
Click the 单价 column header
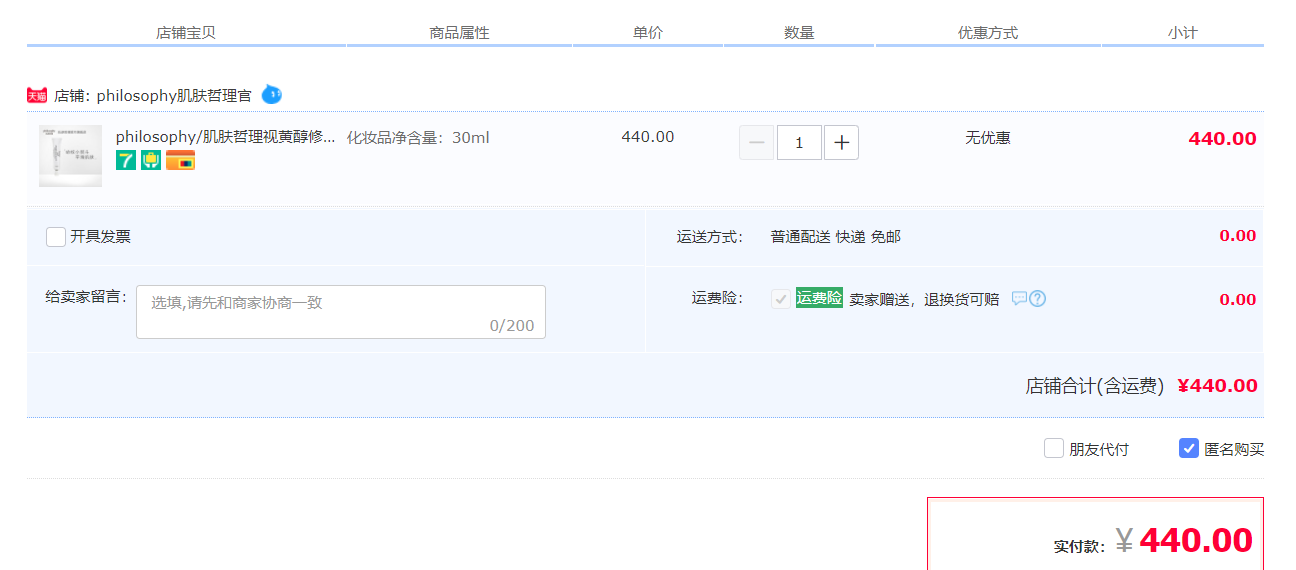pos(648,32)
